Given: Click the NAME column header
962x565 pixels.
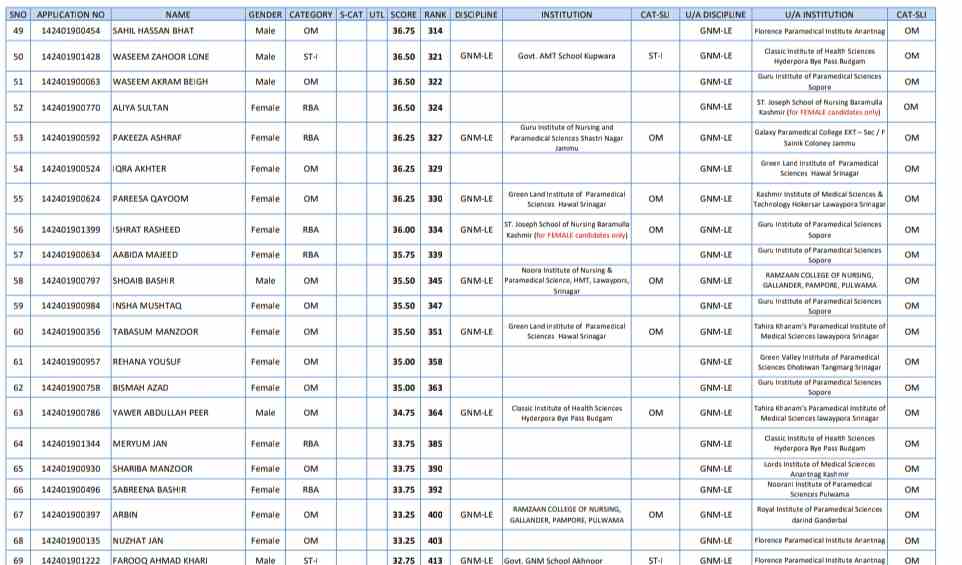Looking at the screenshot, I should (x=177, y=15).
